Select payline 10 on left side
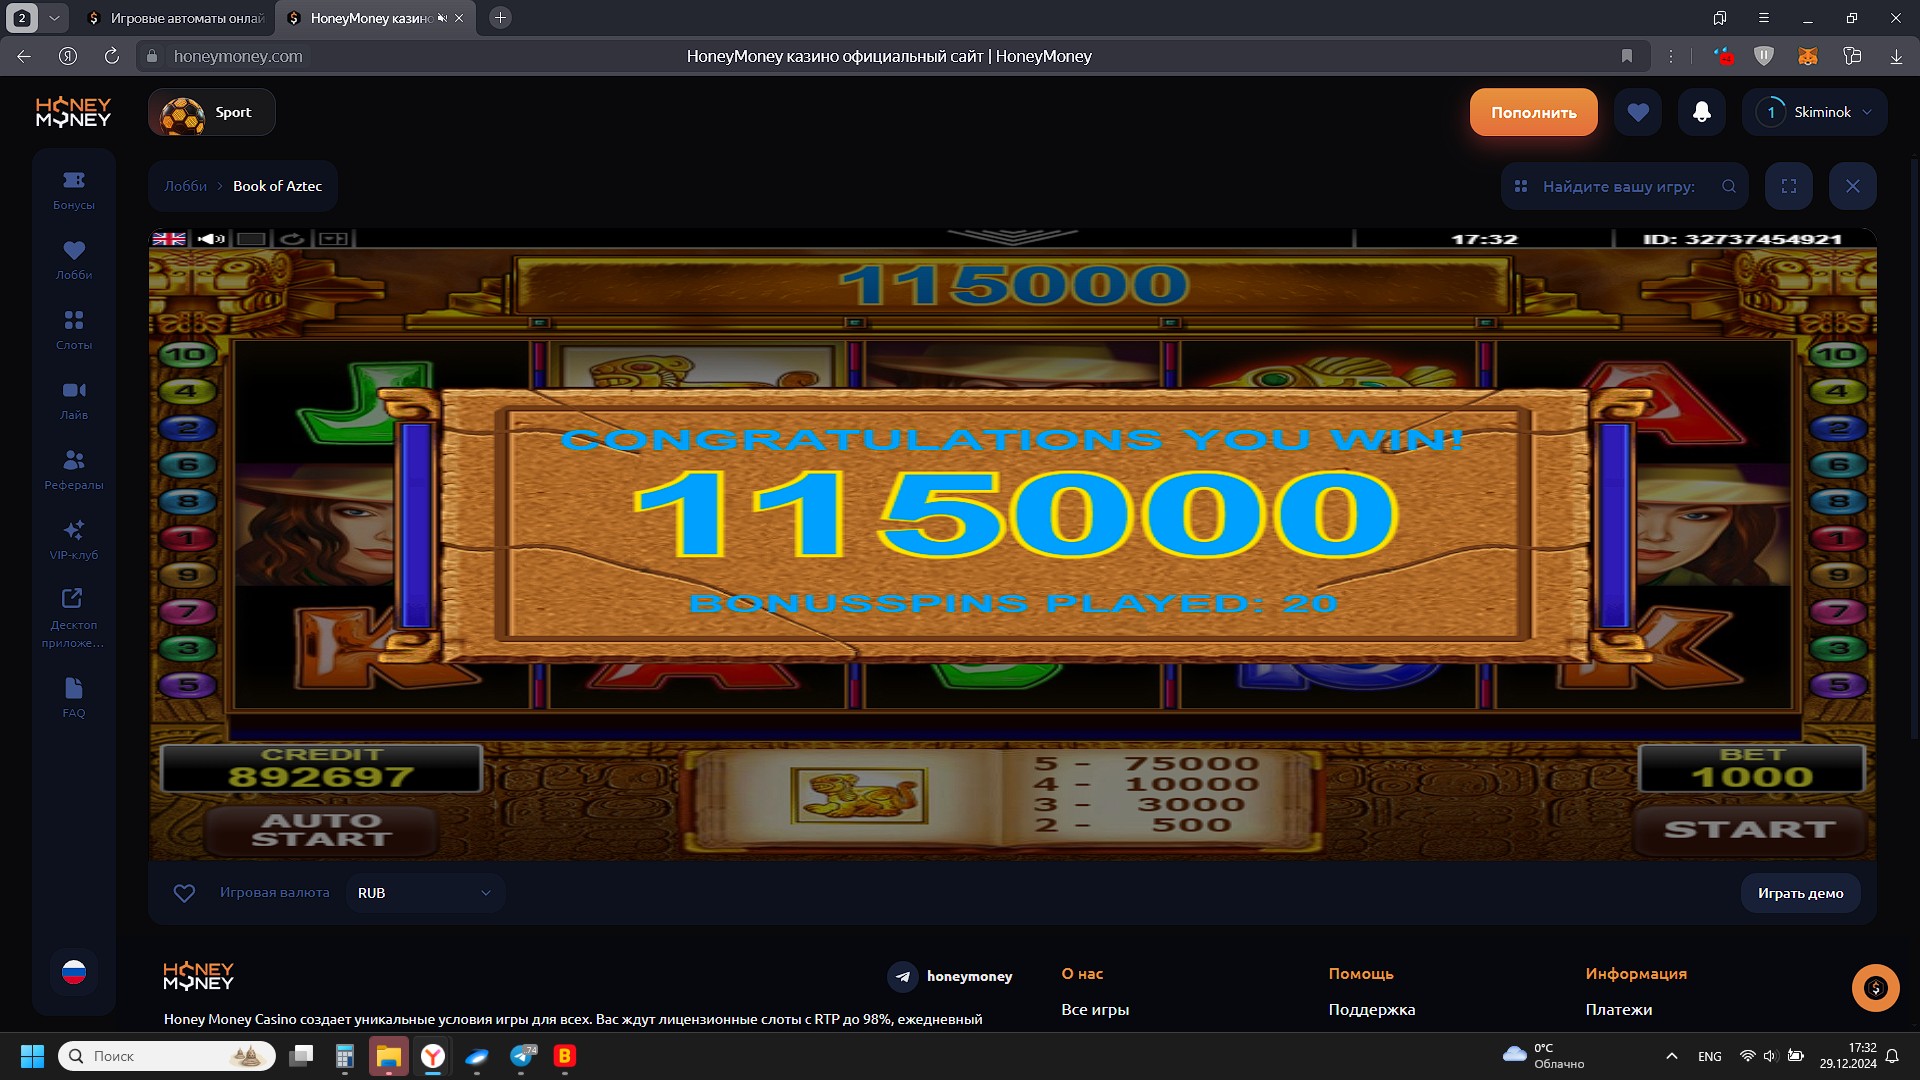 tap(186, 354)
